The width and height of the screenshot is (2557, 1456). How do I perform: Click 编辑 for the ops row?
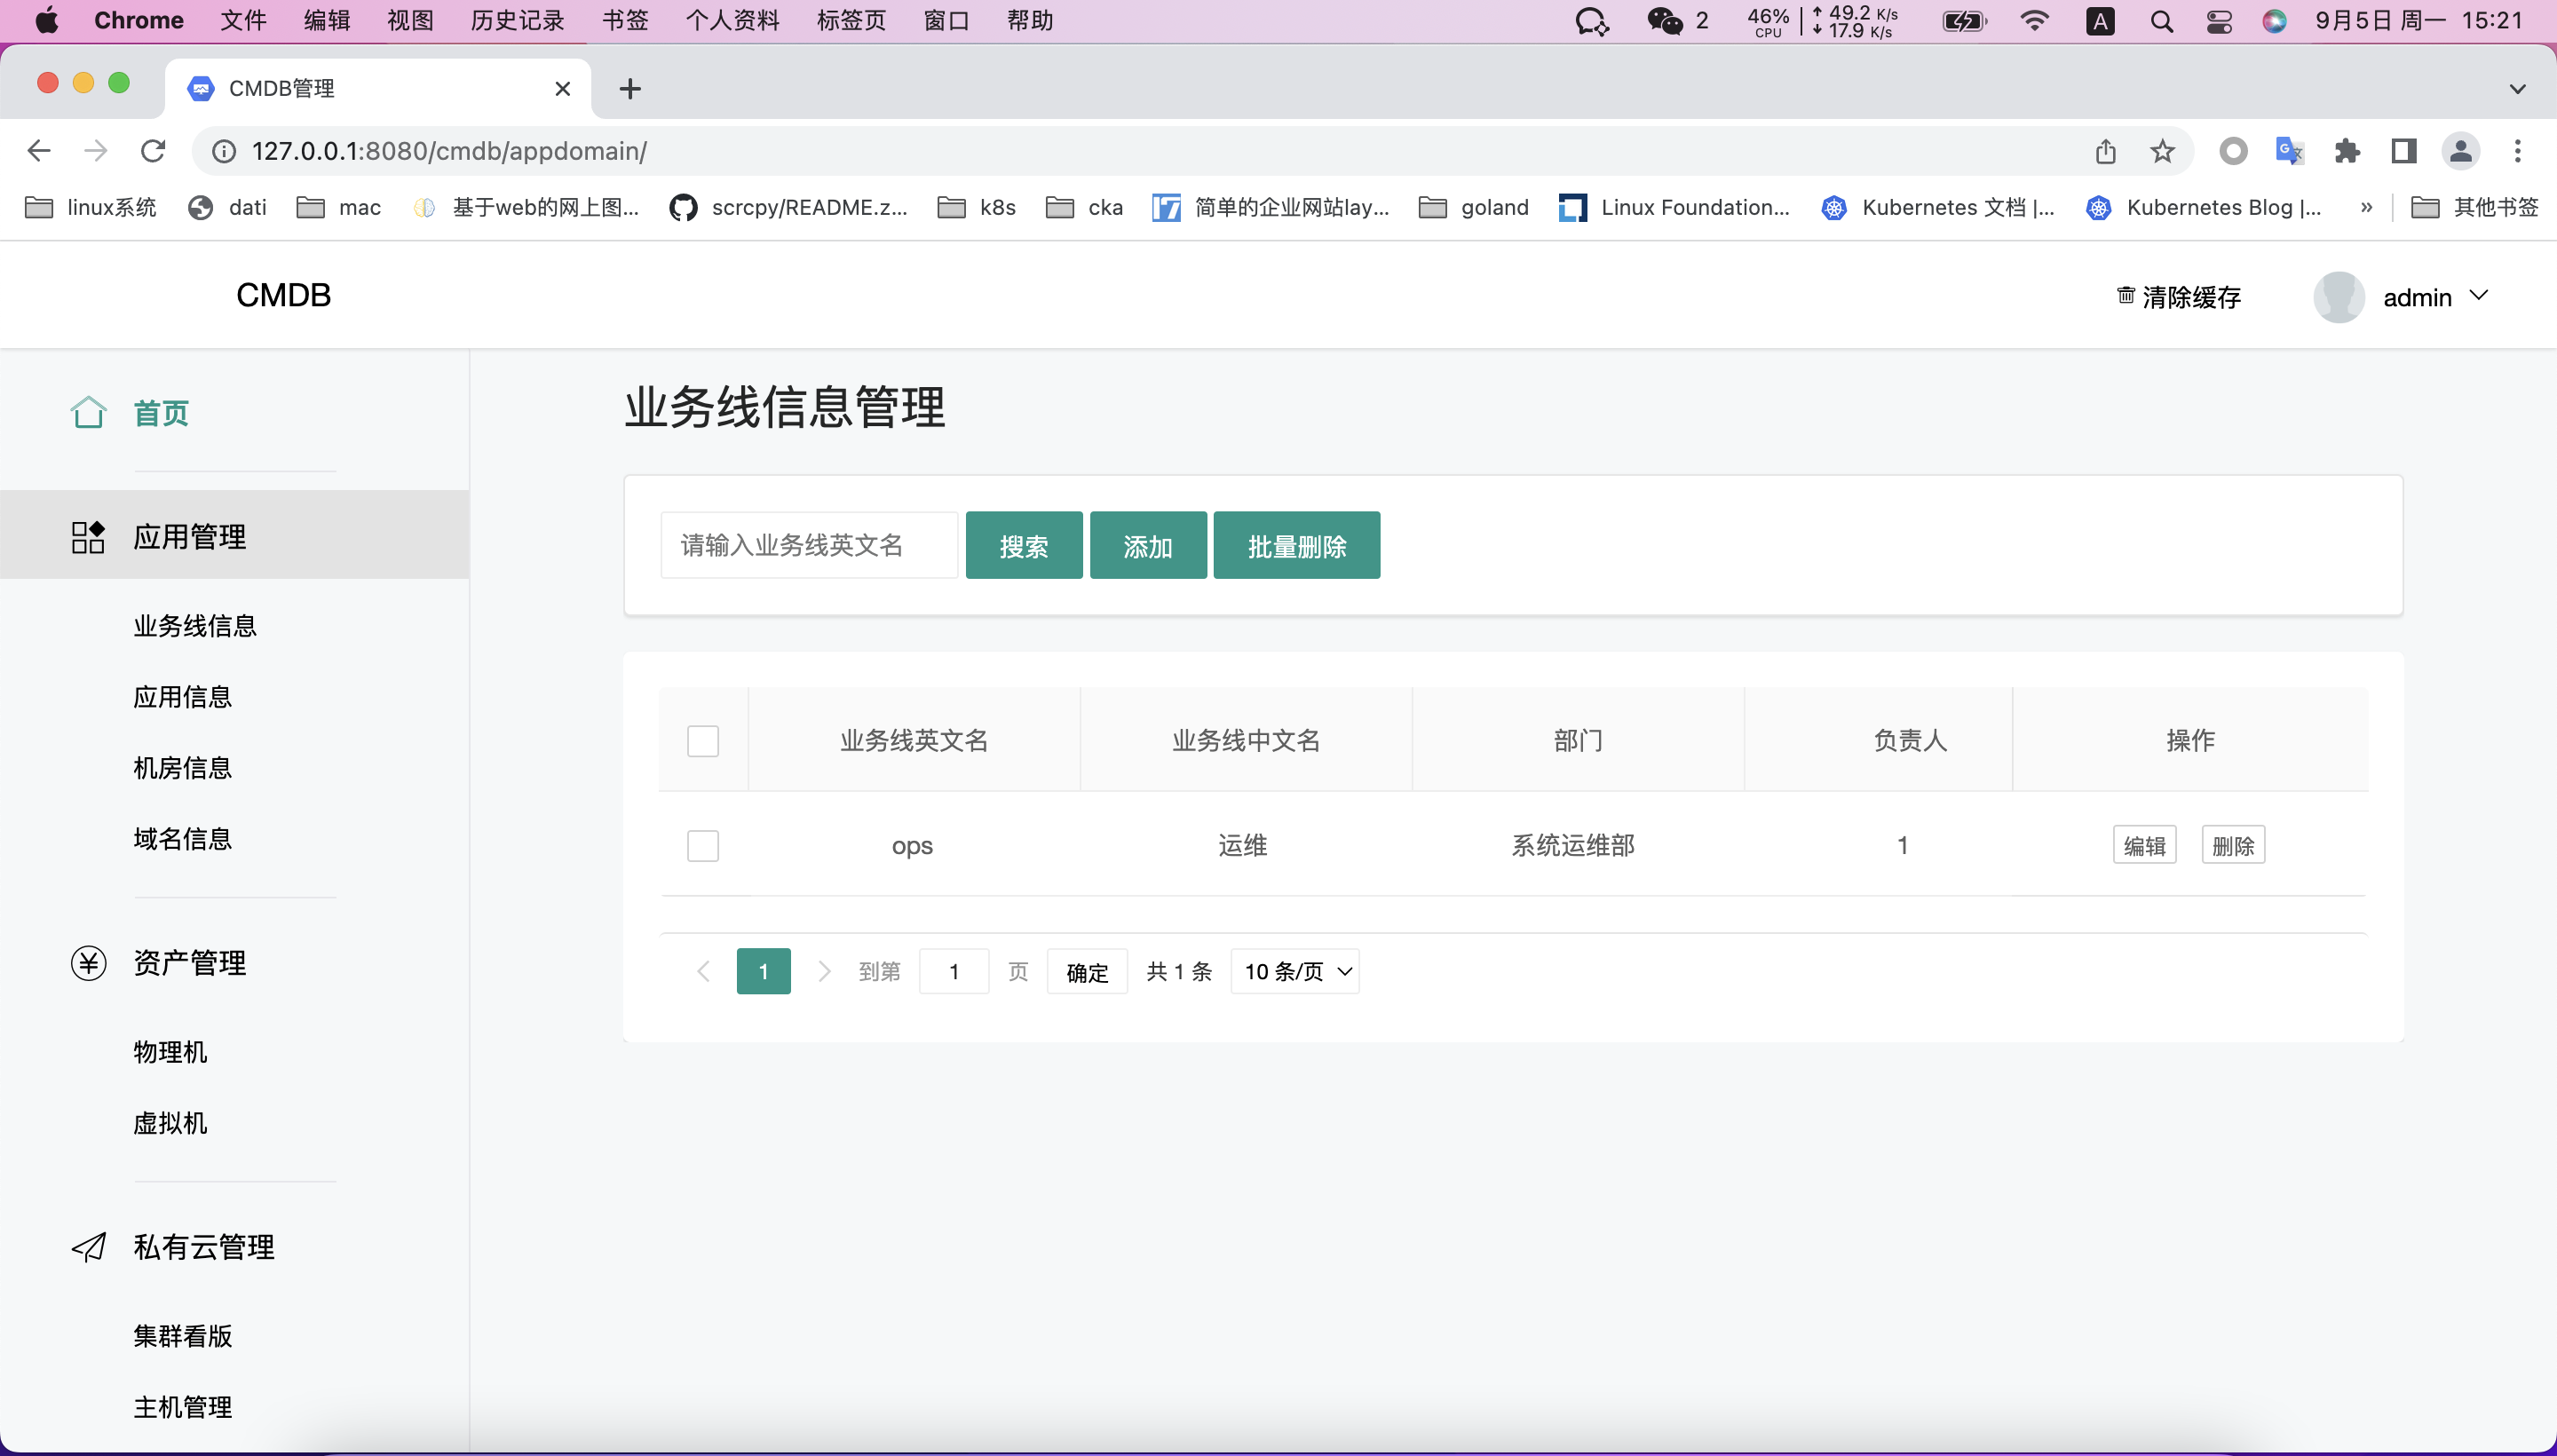click(2145, 845)
